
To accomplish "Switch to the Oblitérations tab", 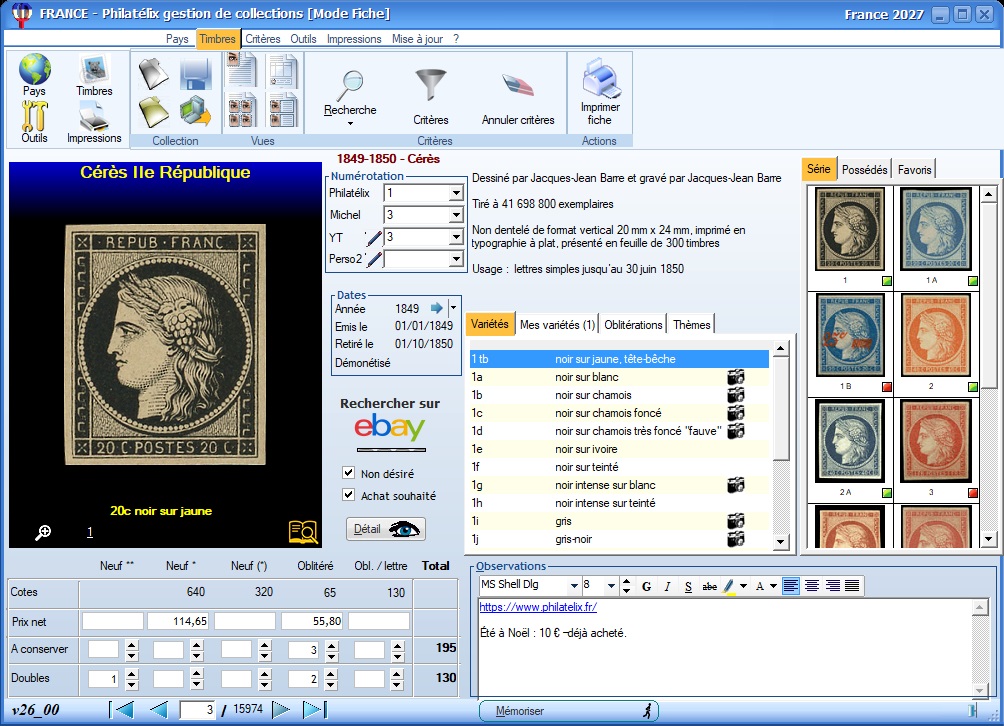I will click(x=633, y=325).
